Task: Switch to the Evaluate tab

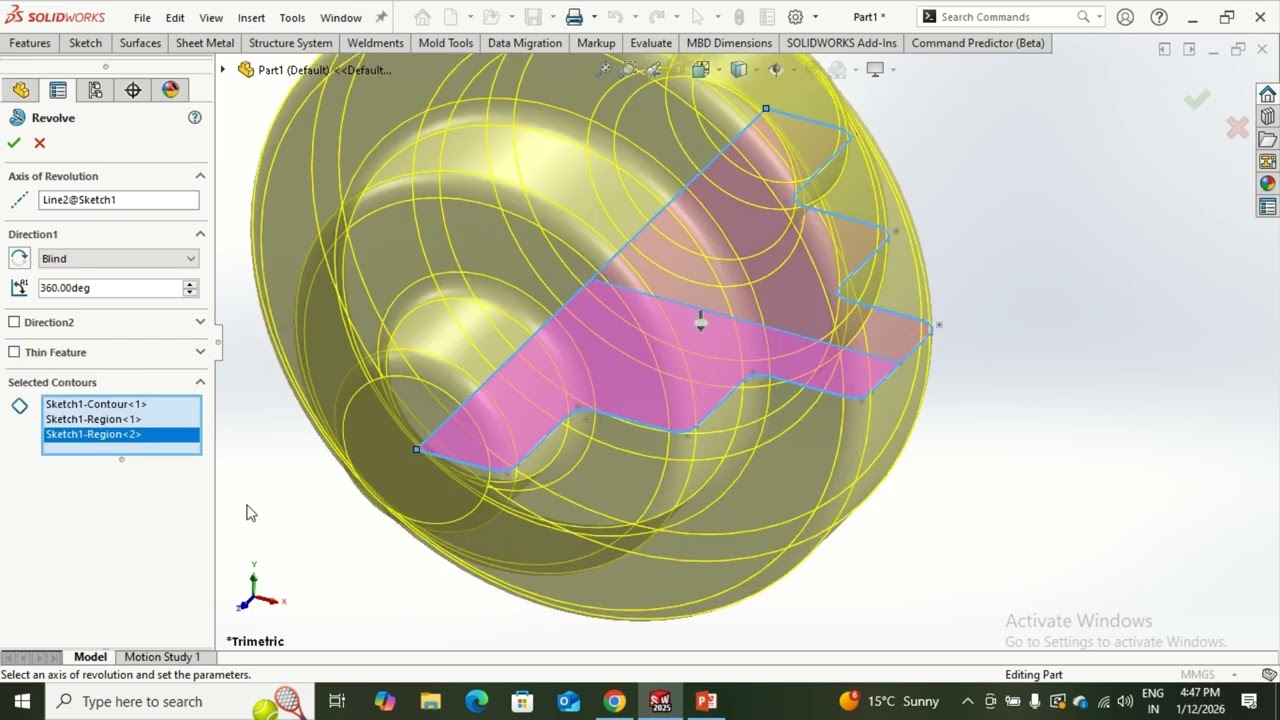Action: coord(650,43)
